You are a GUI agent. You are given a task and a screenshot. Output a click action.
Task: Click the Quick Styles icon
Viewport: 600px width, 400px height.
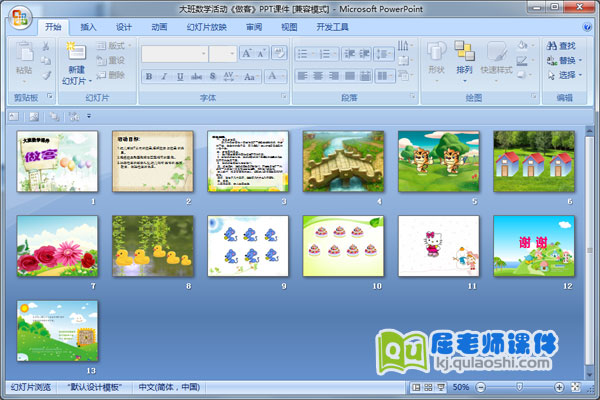click(x=497, y=52)
